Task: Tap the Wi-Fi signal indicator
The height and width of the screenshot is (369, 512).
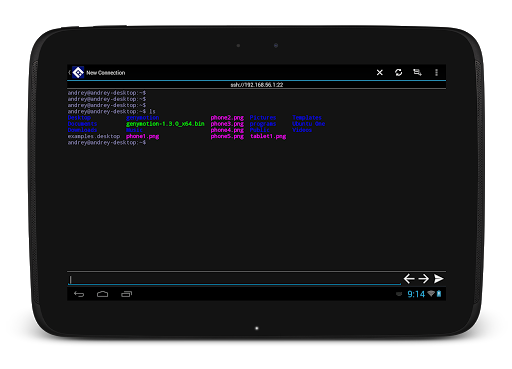Action: 431,294
